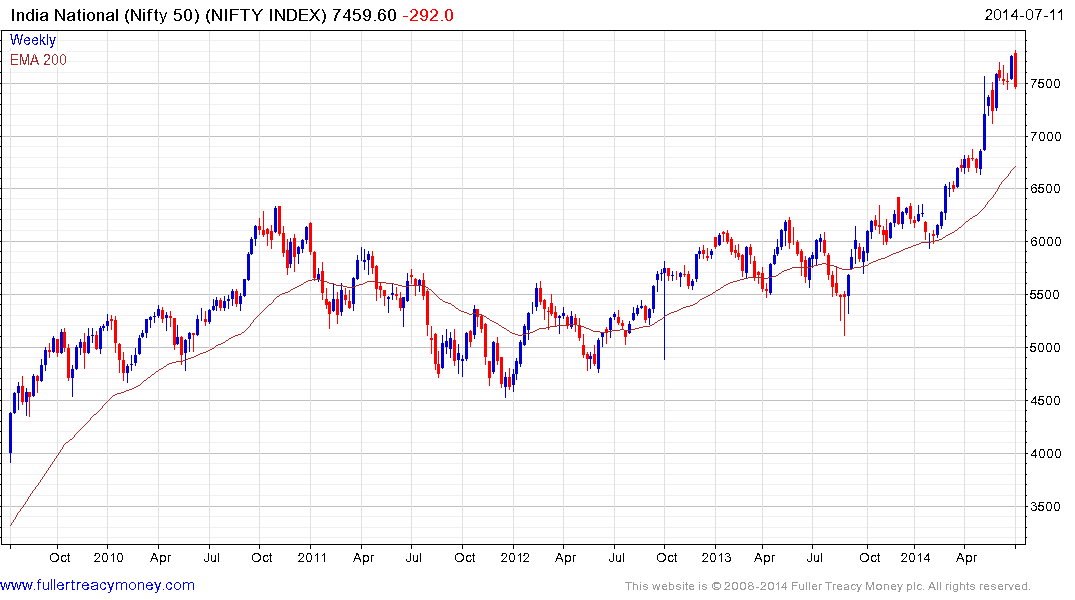Select the Weekly interval label
Image resolution: width=1075 pixels, height=600 pixels.
coord(33,40)
